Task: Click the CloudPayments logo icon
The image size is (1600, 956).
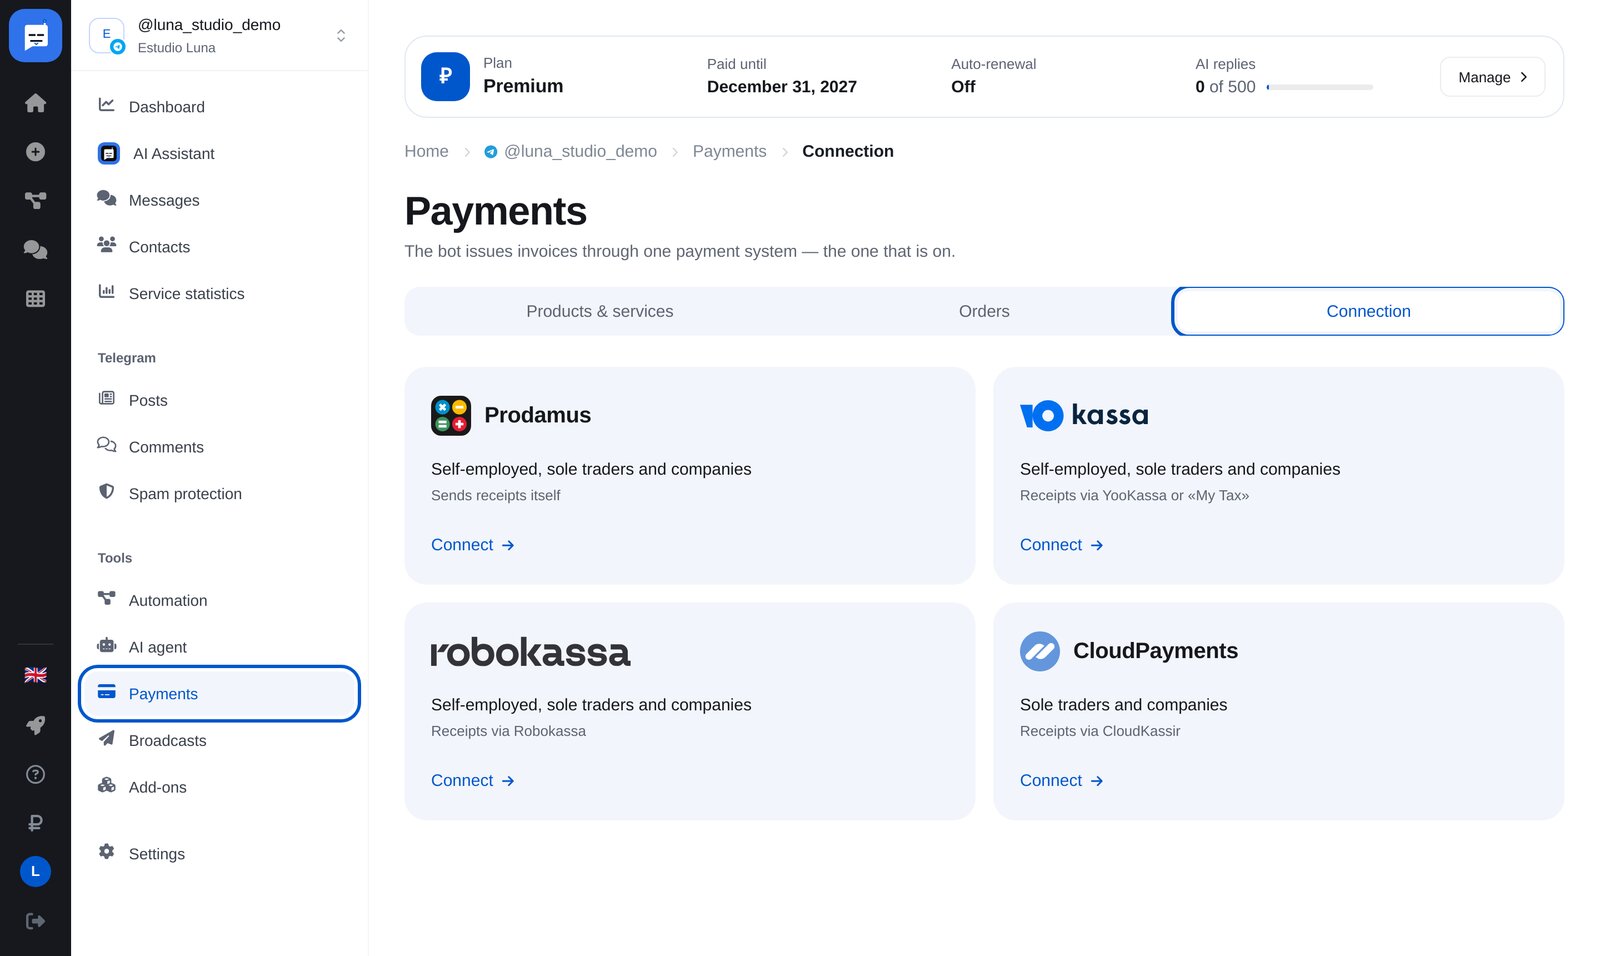Action: pyautogui.click(x=1040, y=651)
